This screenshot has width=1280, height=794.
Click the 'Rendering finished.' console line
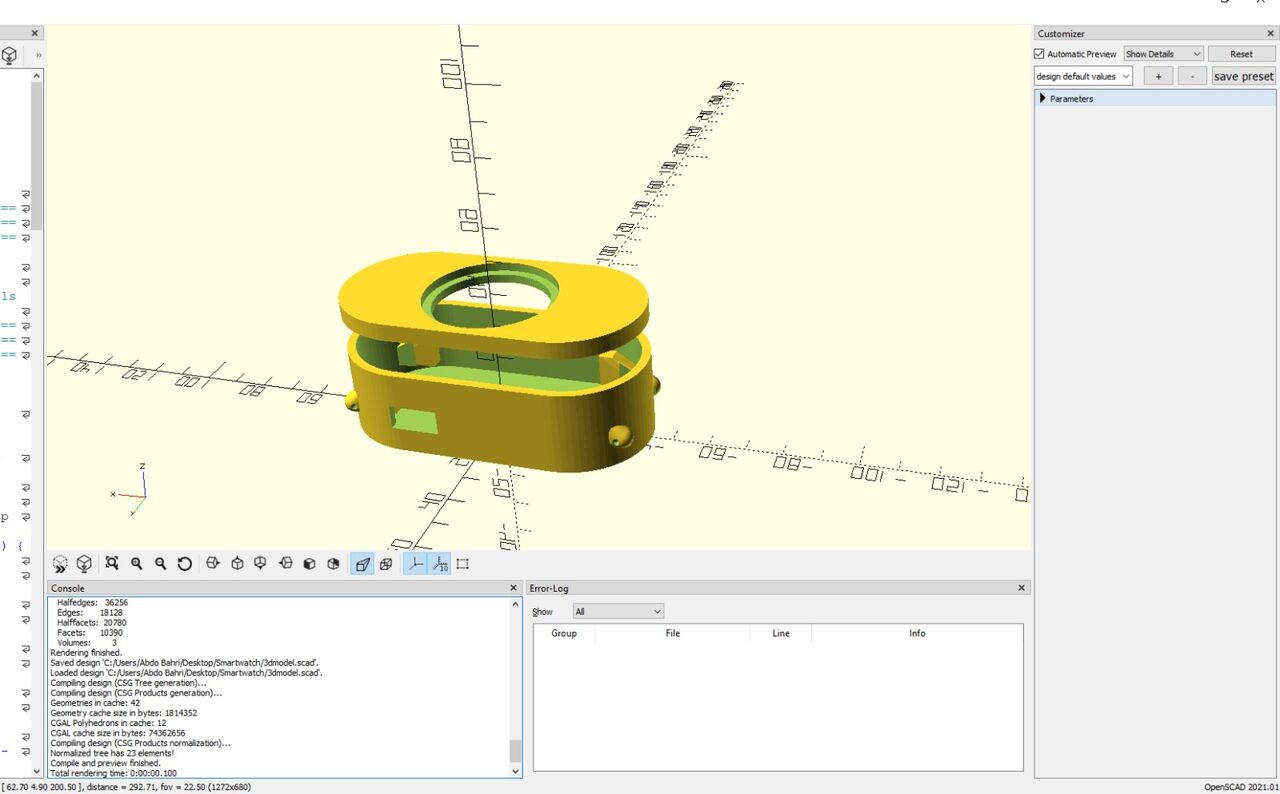click(x=86, y=653)
